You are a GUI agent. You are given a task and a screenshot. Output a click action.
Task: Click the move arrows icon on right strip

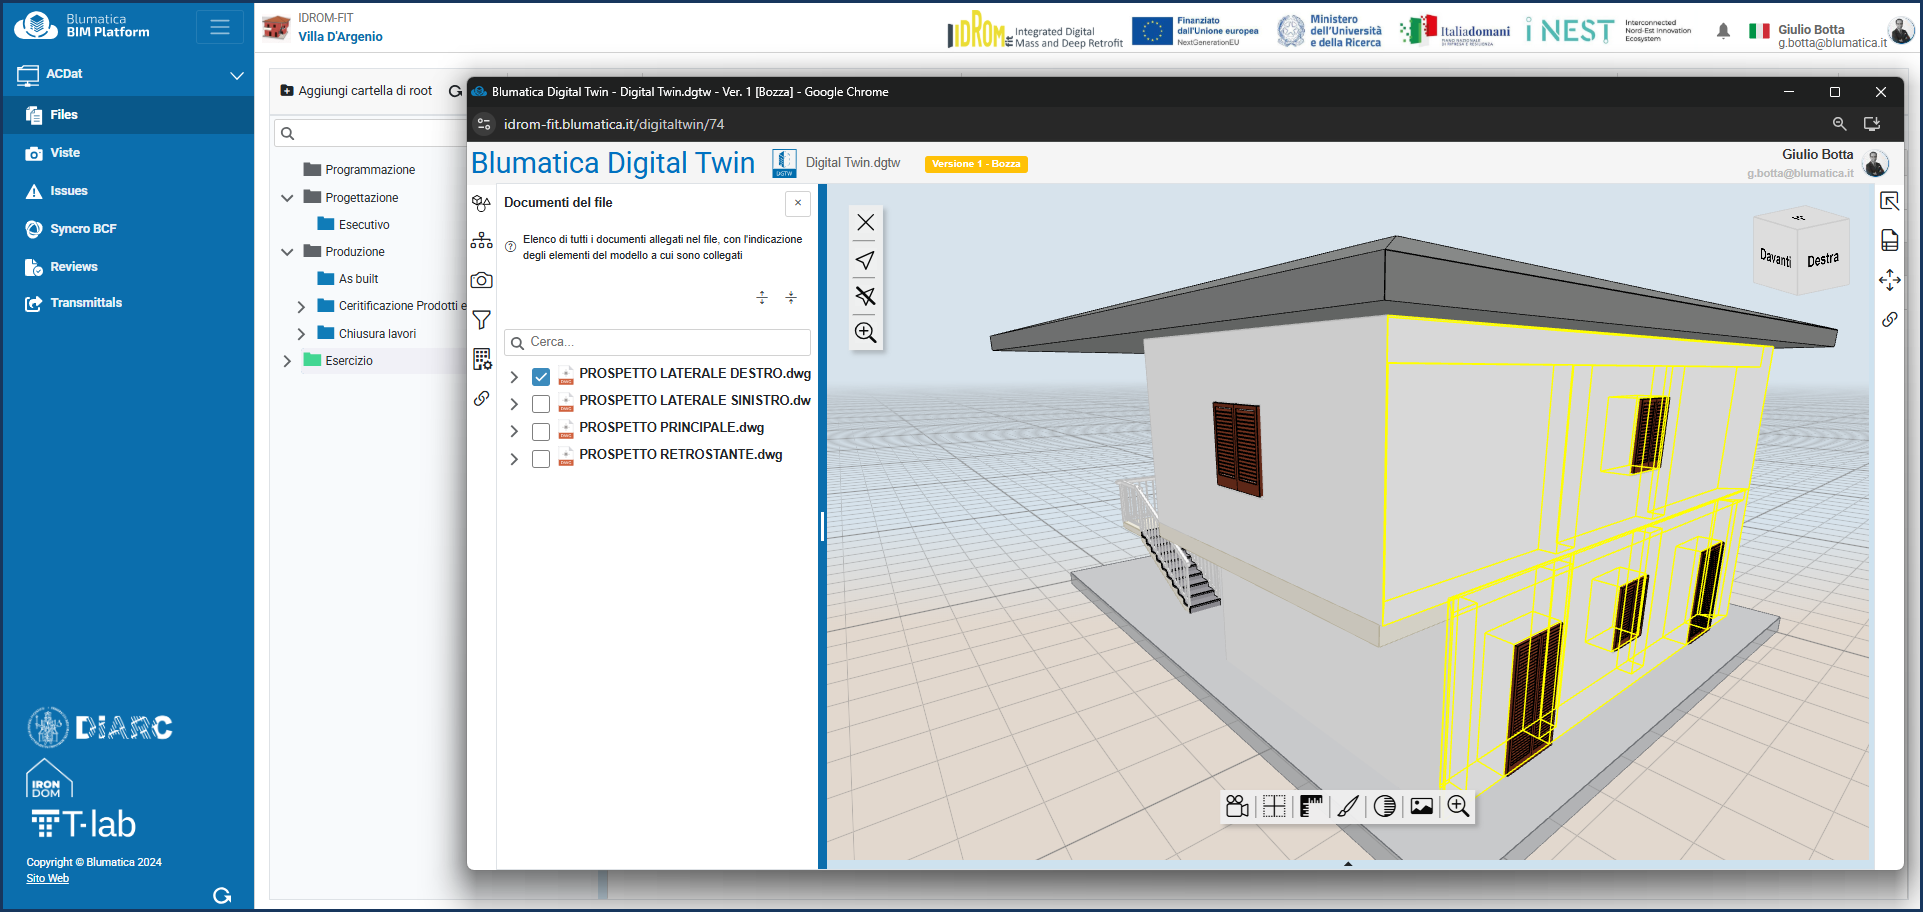(1889, 280)
